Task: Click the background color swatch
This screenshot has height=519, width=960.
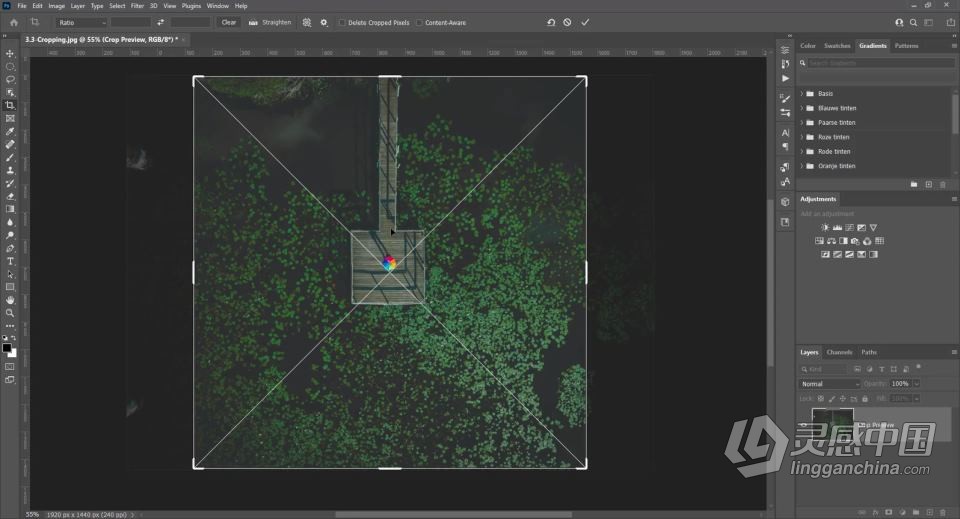Action: tap(13, 354)
